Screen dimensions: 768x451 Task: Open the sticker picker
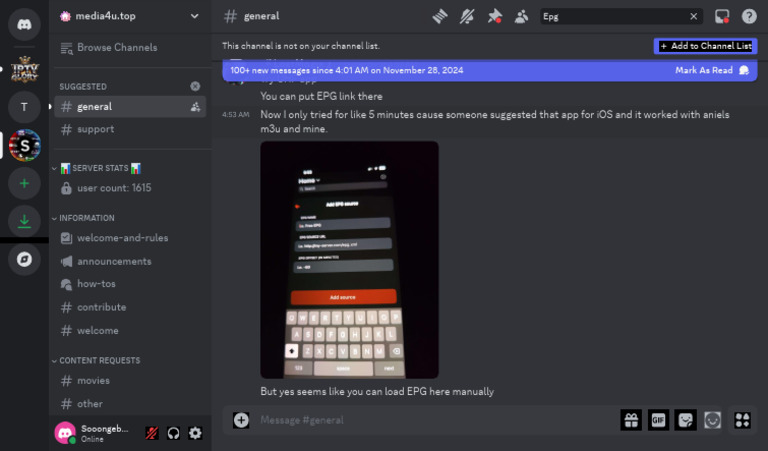click(x=685, y=420)
